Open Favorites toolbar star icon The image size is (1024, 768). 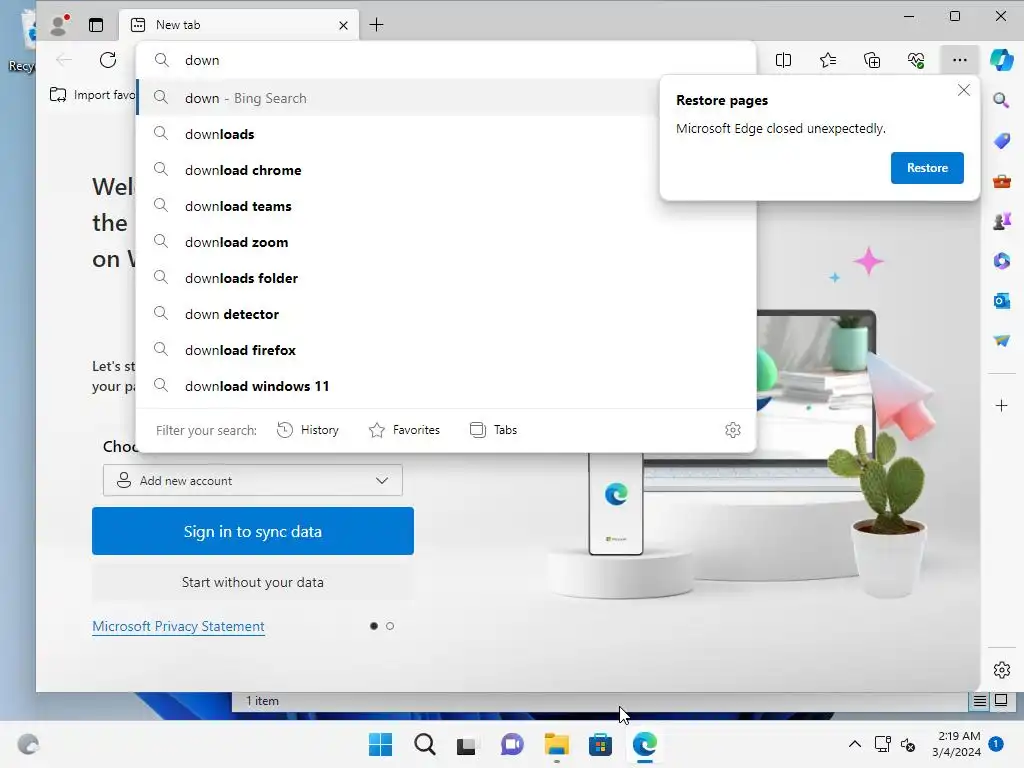(827, 60)
